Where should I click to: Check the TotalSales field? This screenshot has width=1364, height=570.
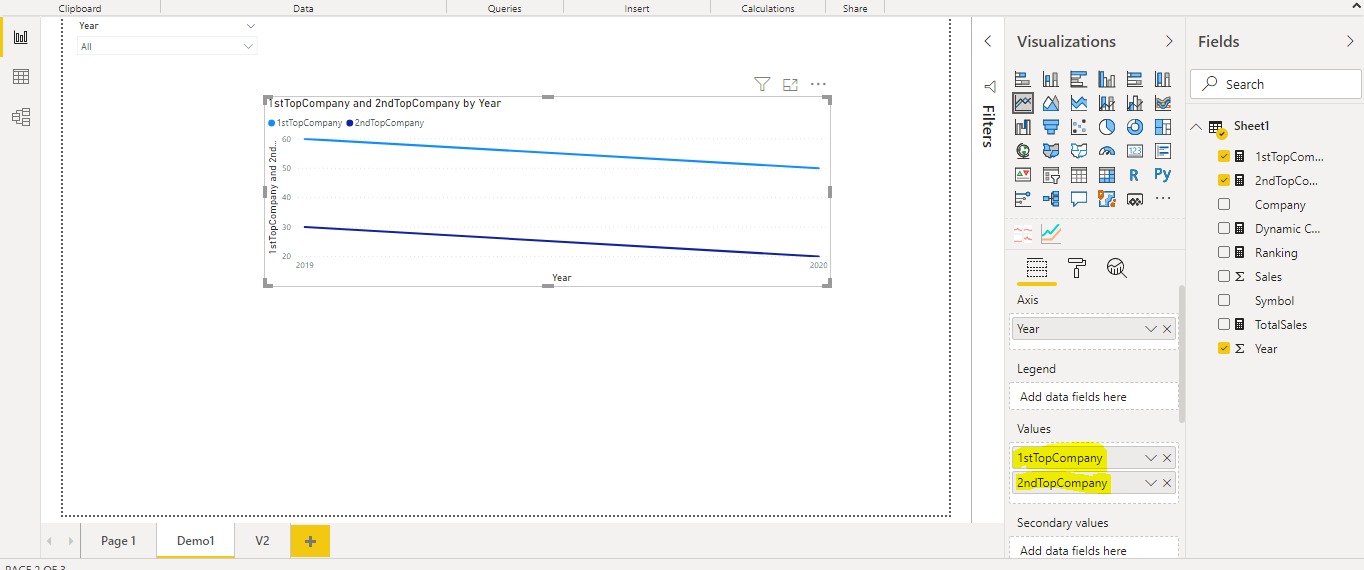(1224, 325)
